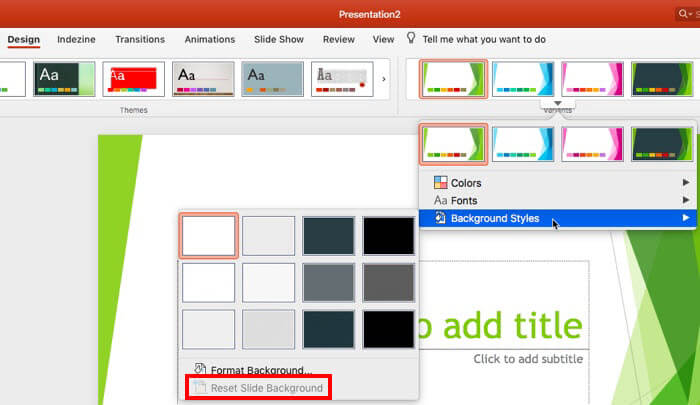The height and width of the screenshot is (405, 700).
Task: Click the Reset Slide Background icon
Action: click(x=200, y=387)
